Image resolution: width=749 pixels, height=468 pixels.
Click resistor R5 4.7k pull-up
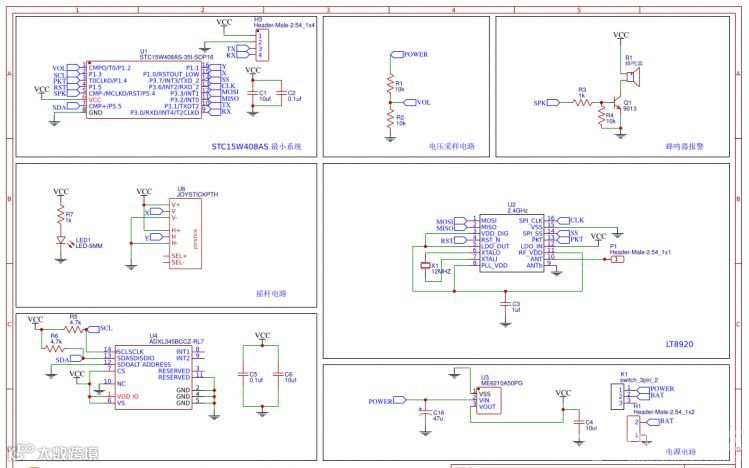pyautogui.click(x=73, y=329)
